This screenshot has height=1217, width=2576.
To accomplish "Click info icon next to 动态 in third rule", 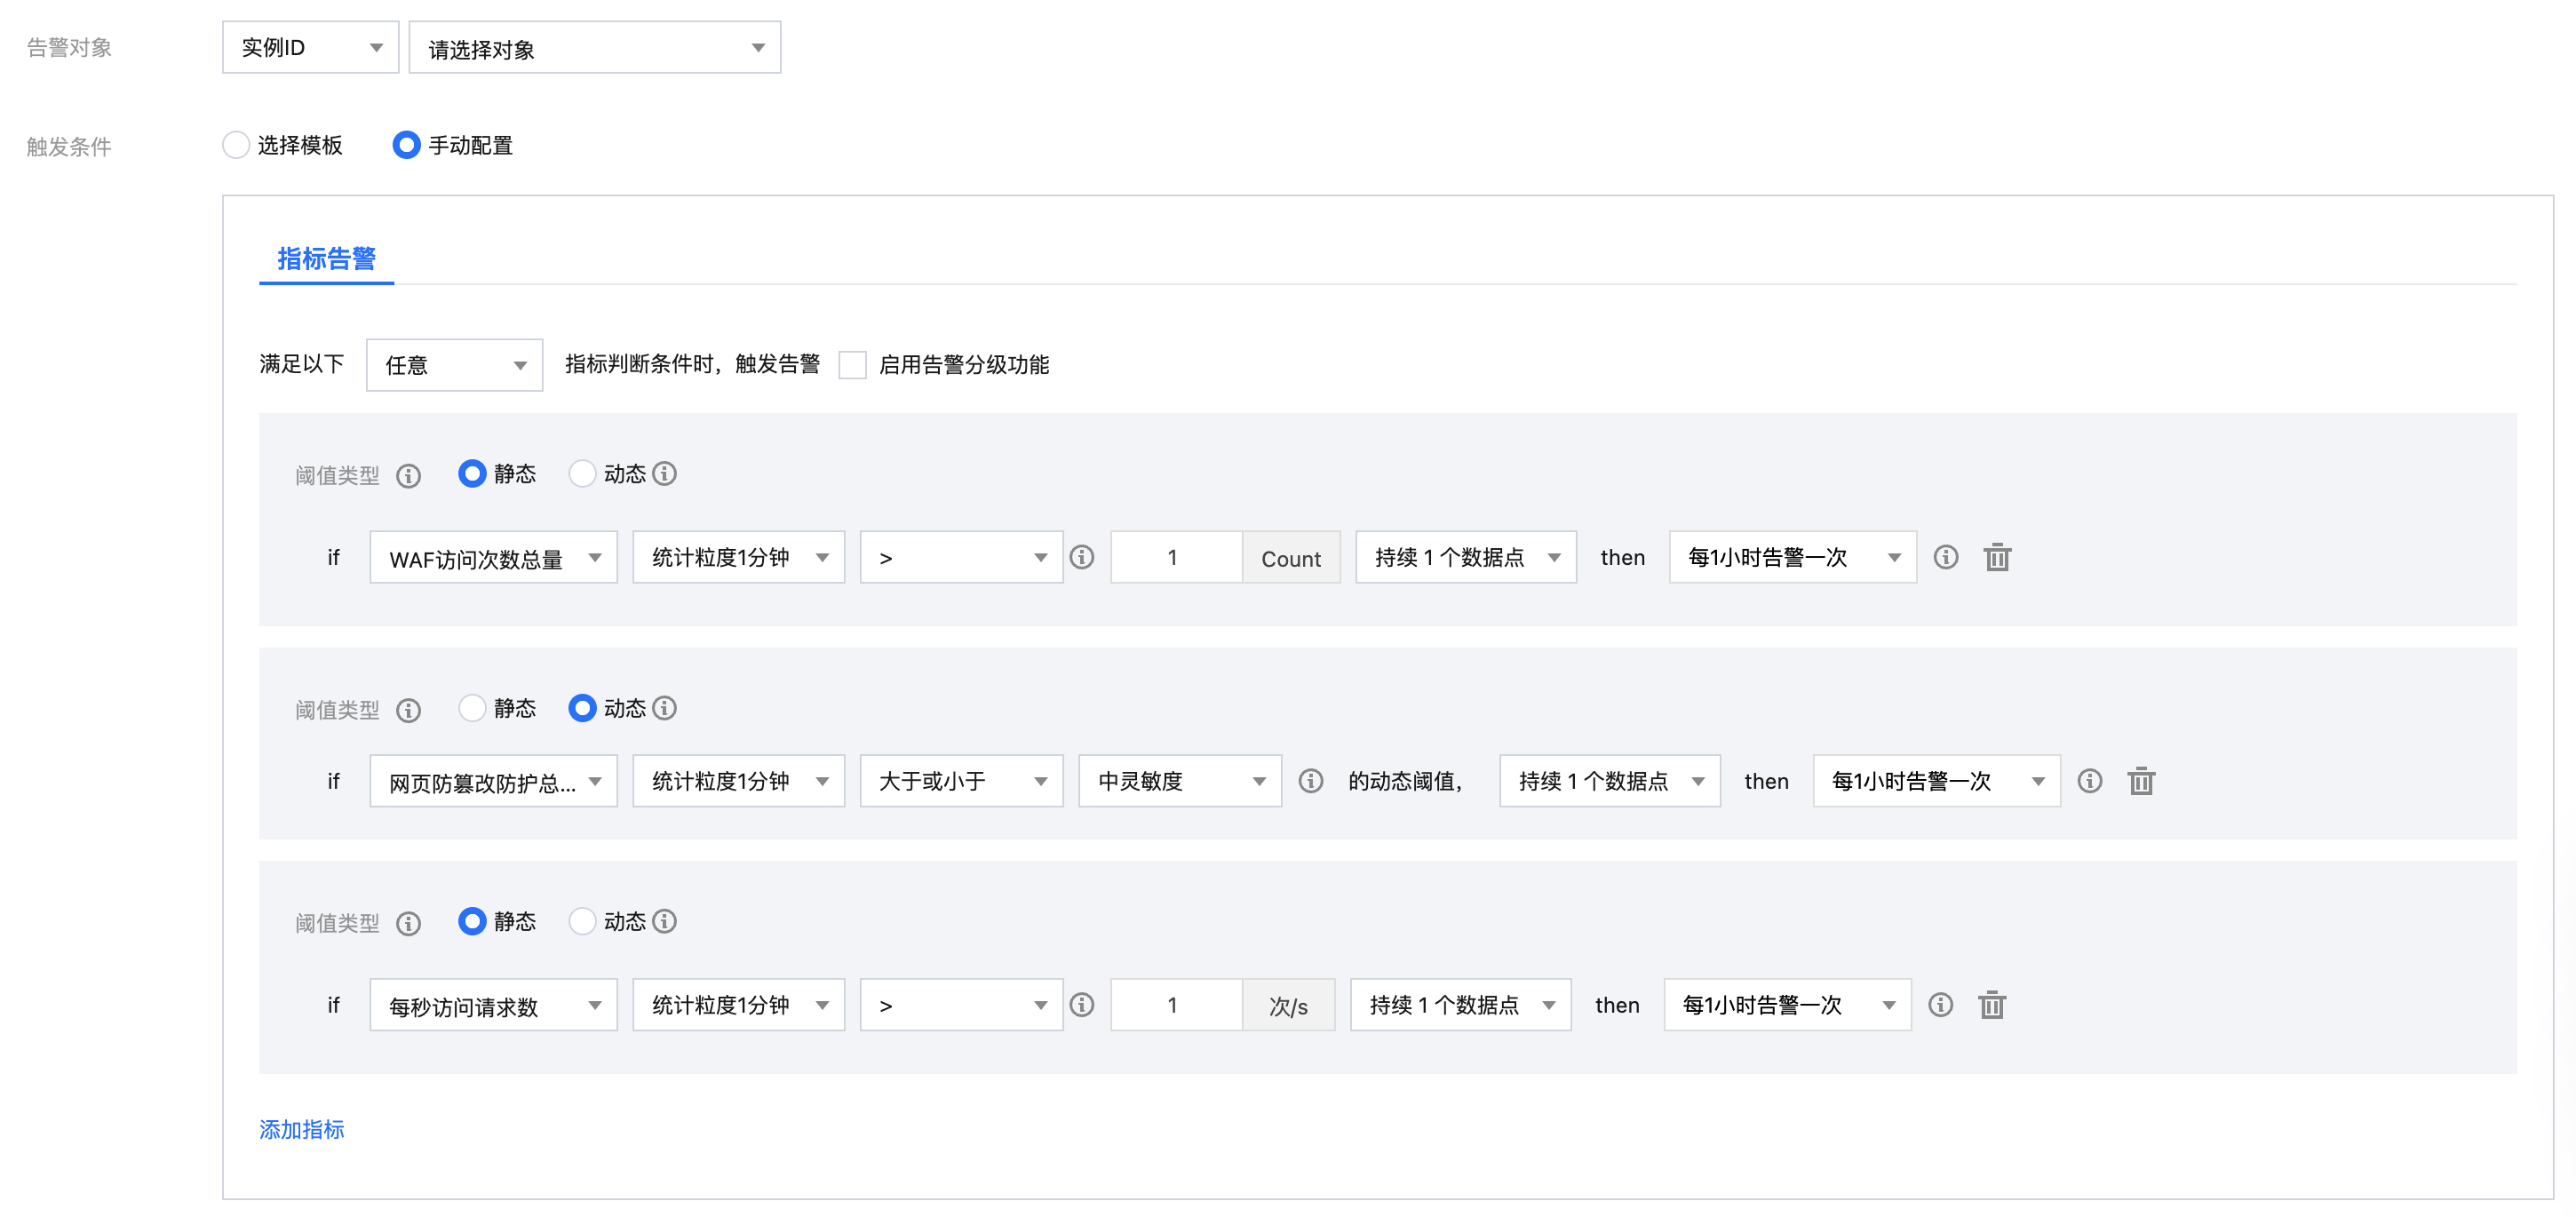I will pos(665,921).
